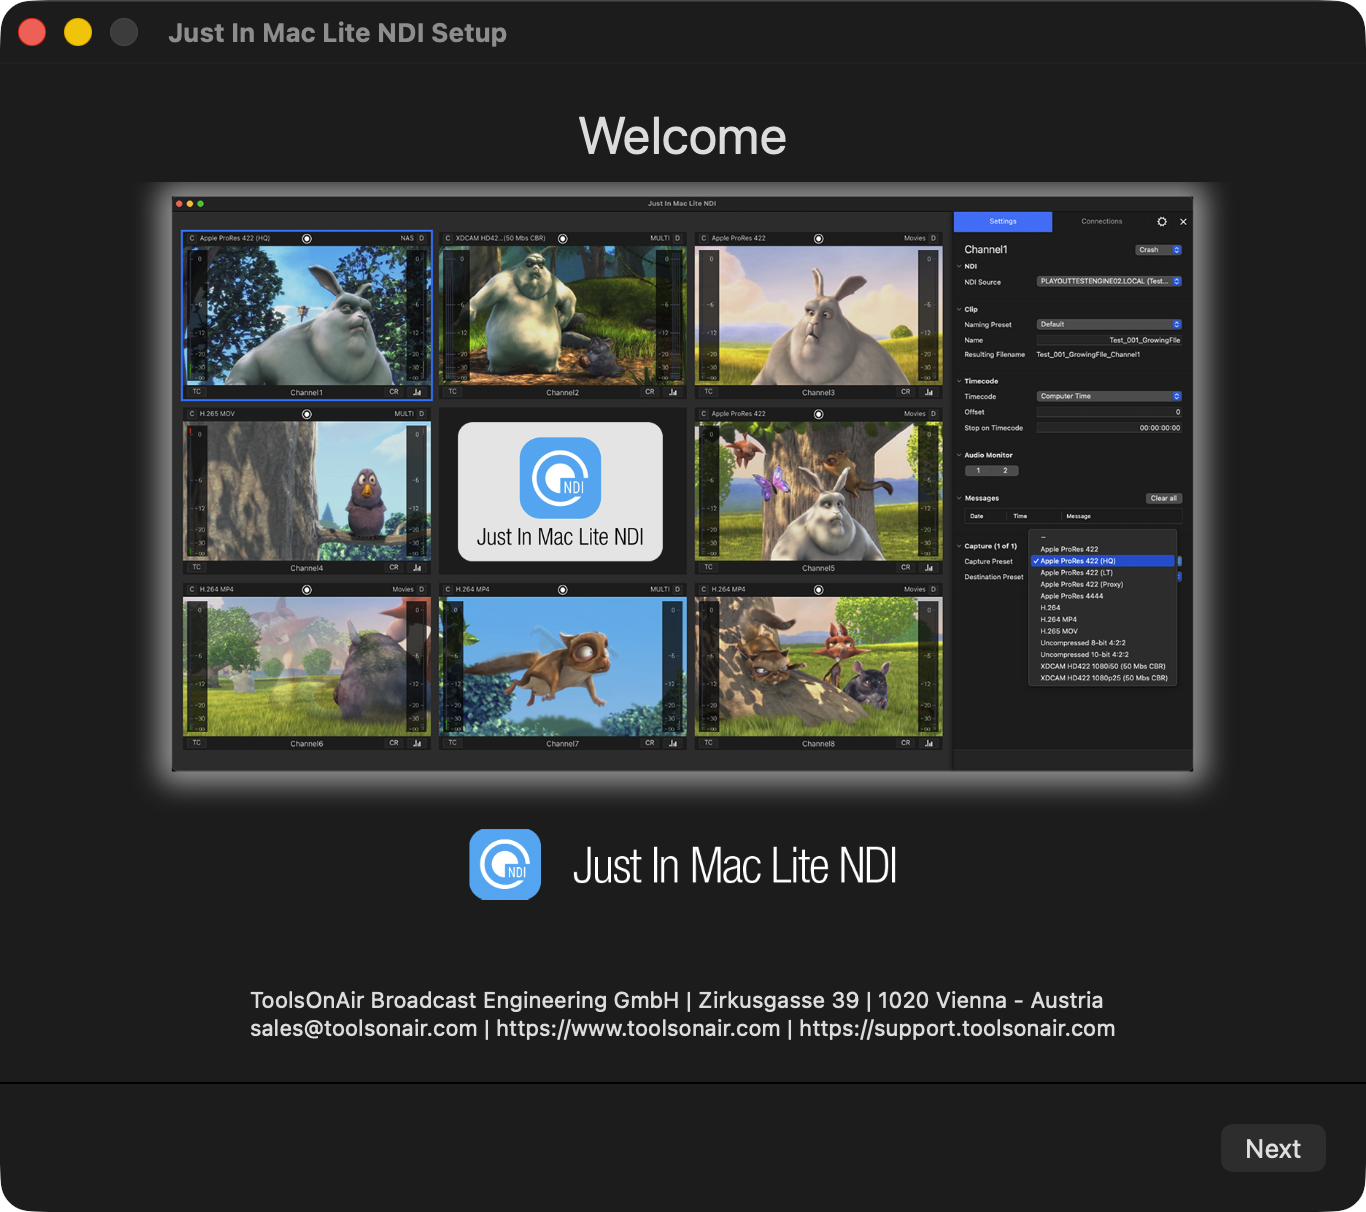Viewport: 1366px width, 1212px height.
Task: Click the blue NDI app icon beside product name
Action: pyautogui.click(x=505, y=864)
